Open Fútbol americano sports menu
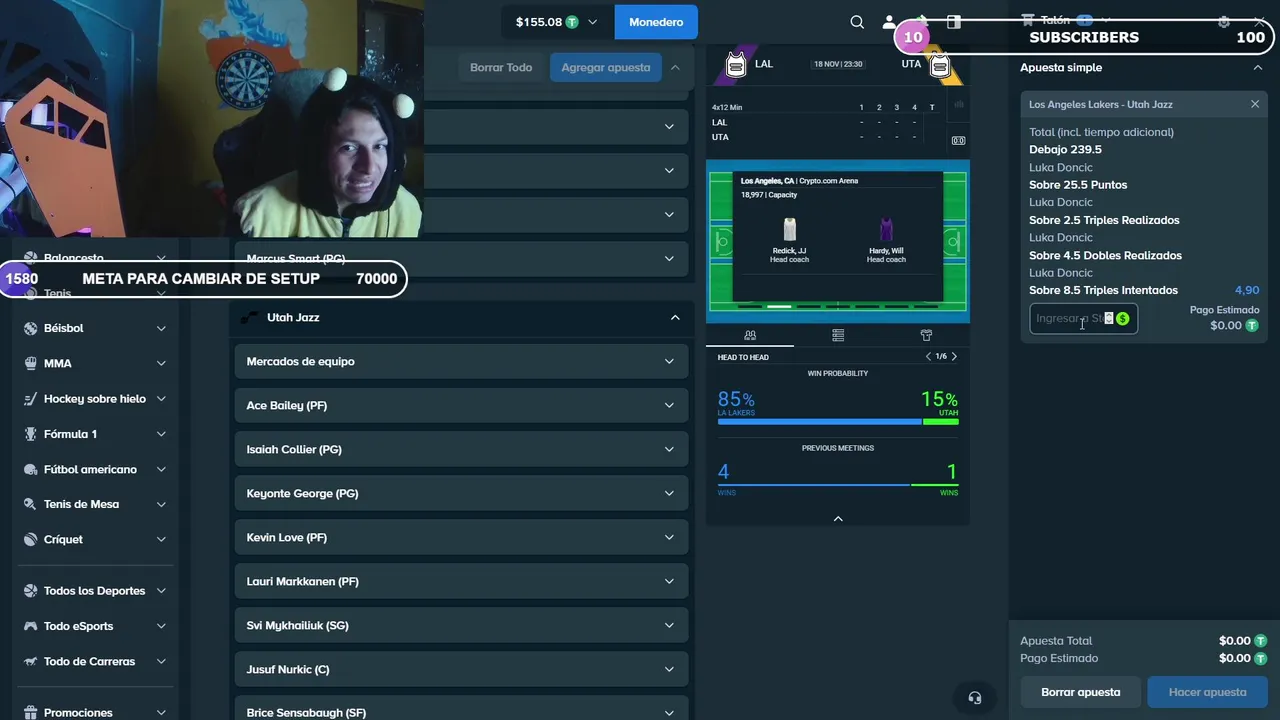The width and height of the screenshot is (1280, 720). pyautogui.click(x=95, y=469)
